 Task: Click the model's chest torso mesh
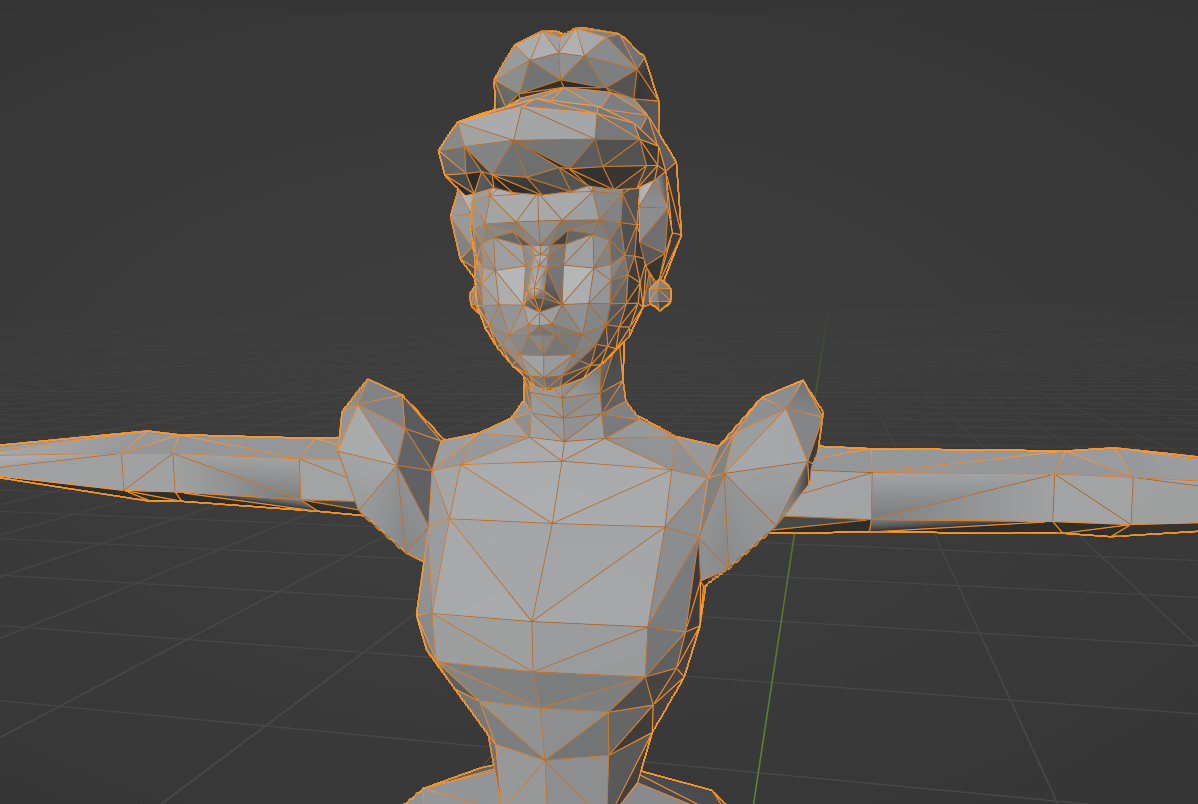(560, 554)
